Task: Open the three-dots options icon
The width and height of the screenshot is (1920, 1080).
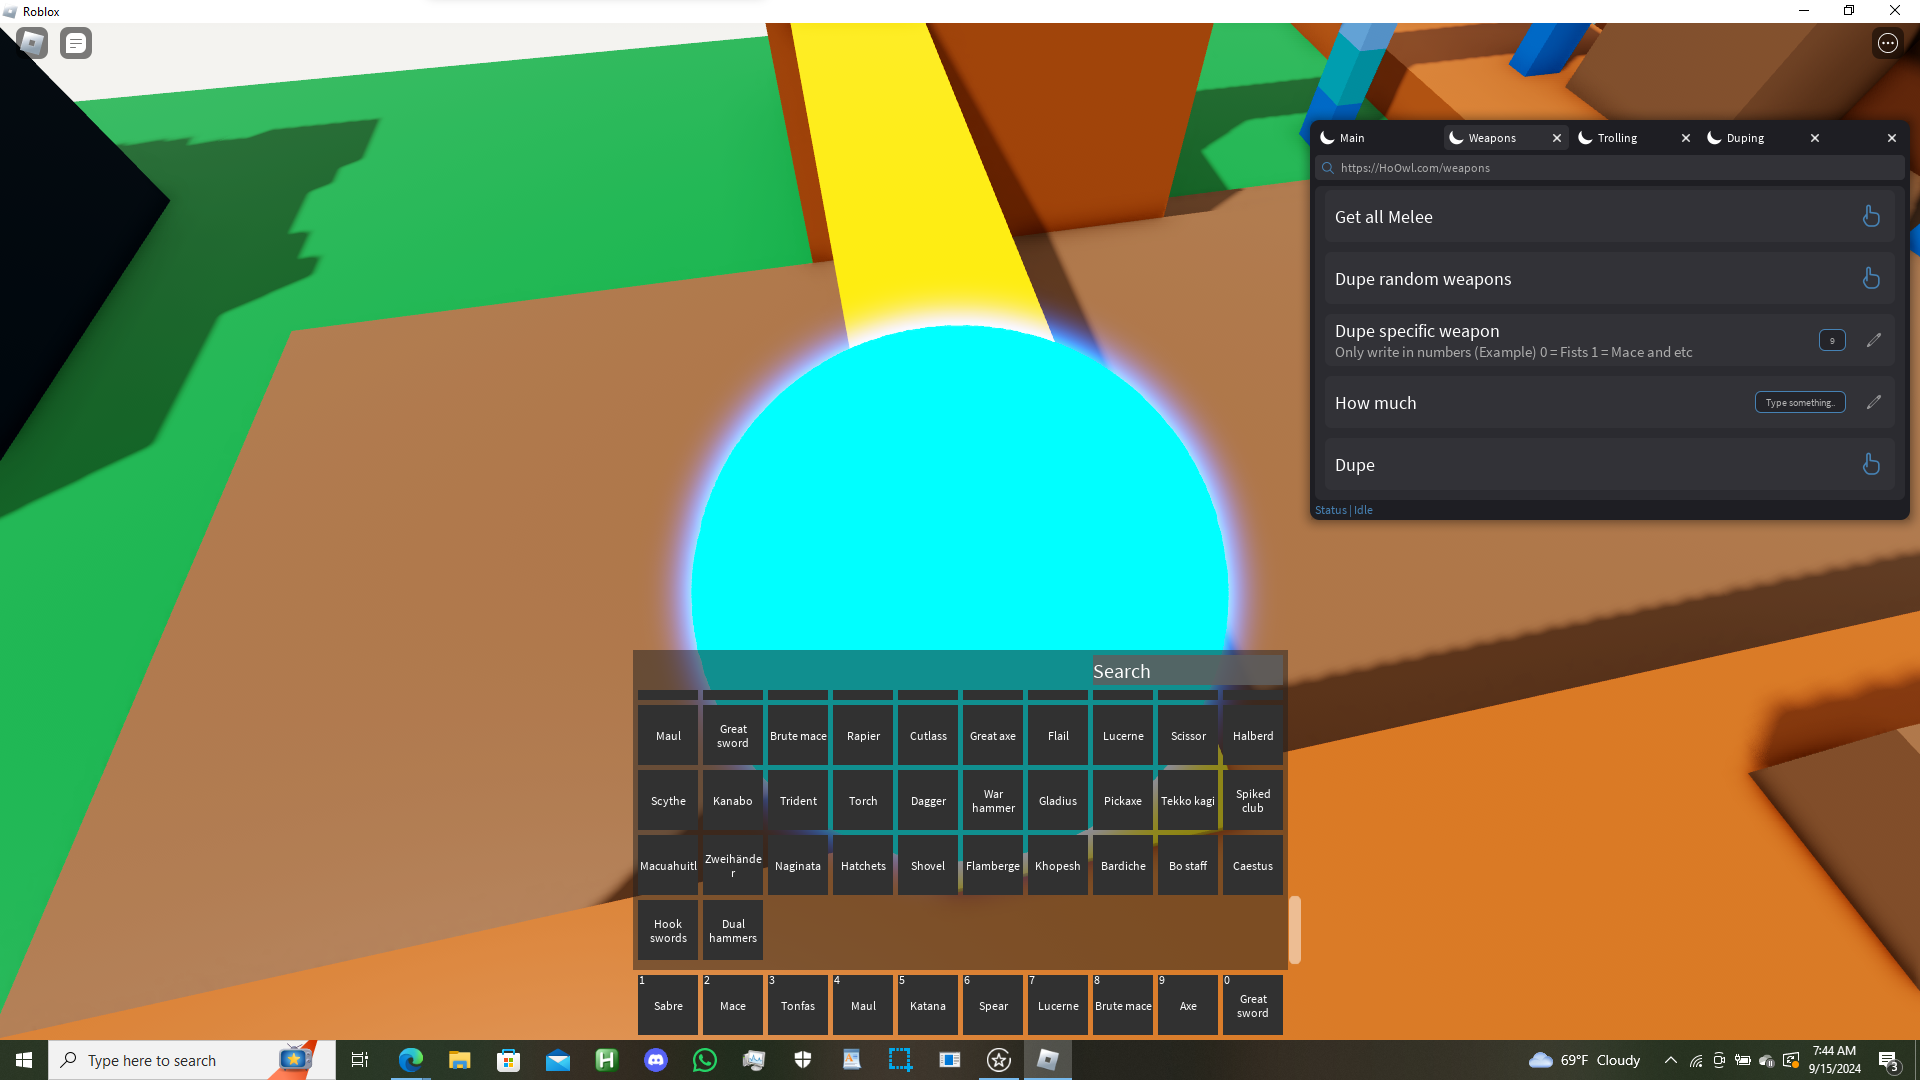Action: tap(1888, 43)
